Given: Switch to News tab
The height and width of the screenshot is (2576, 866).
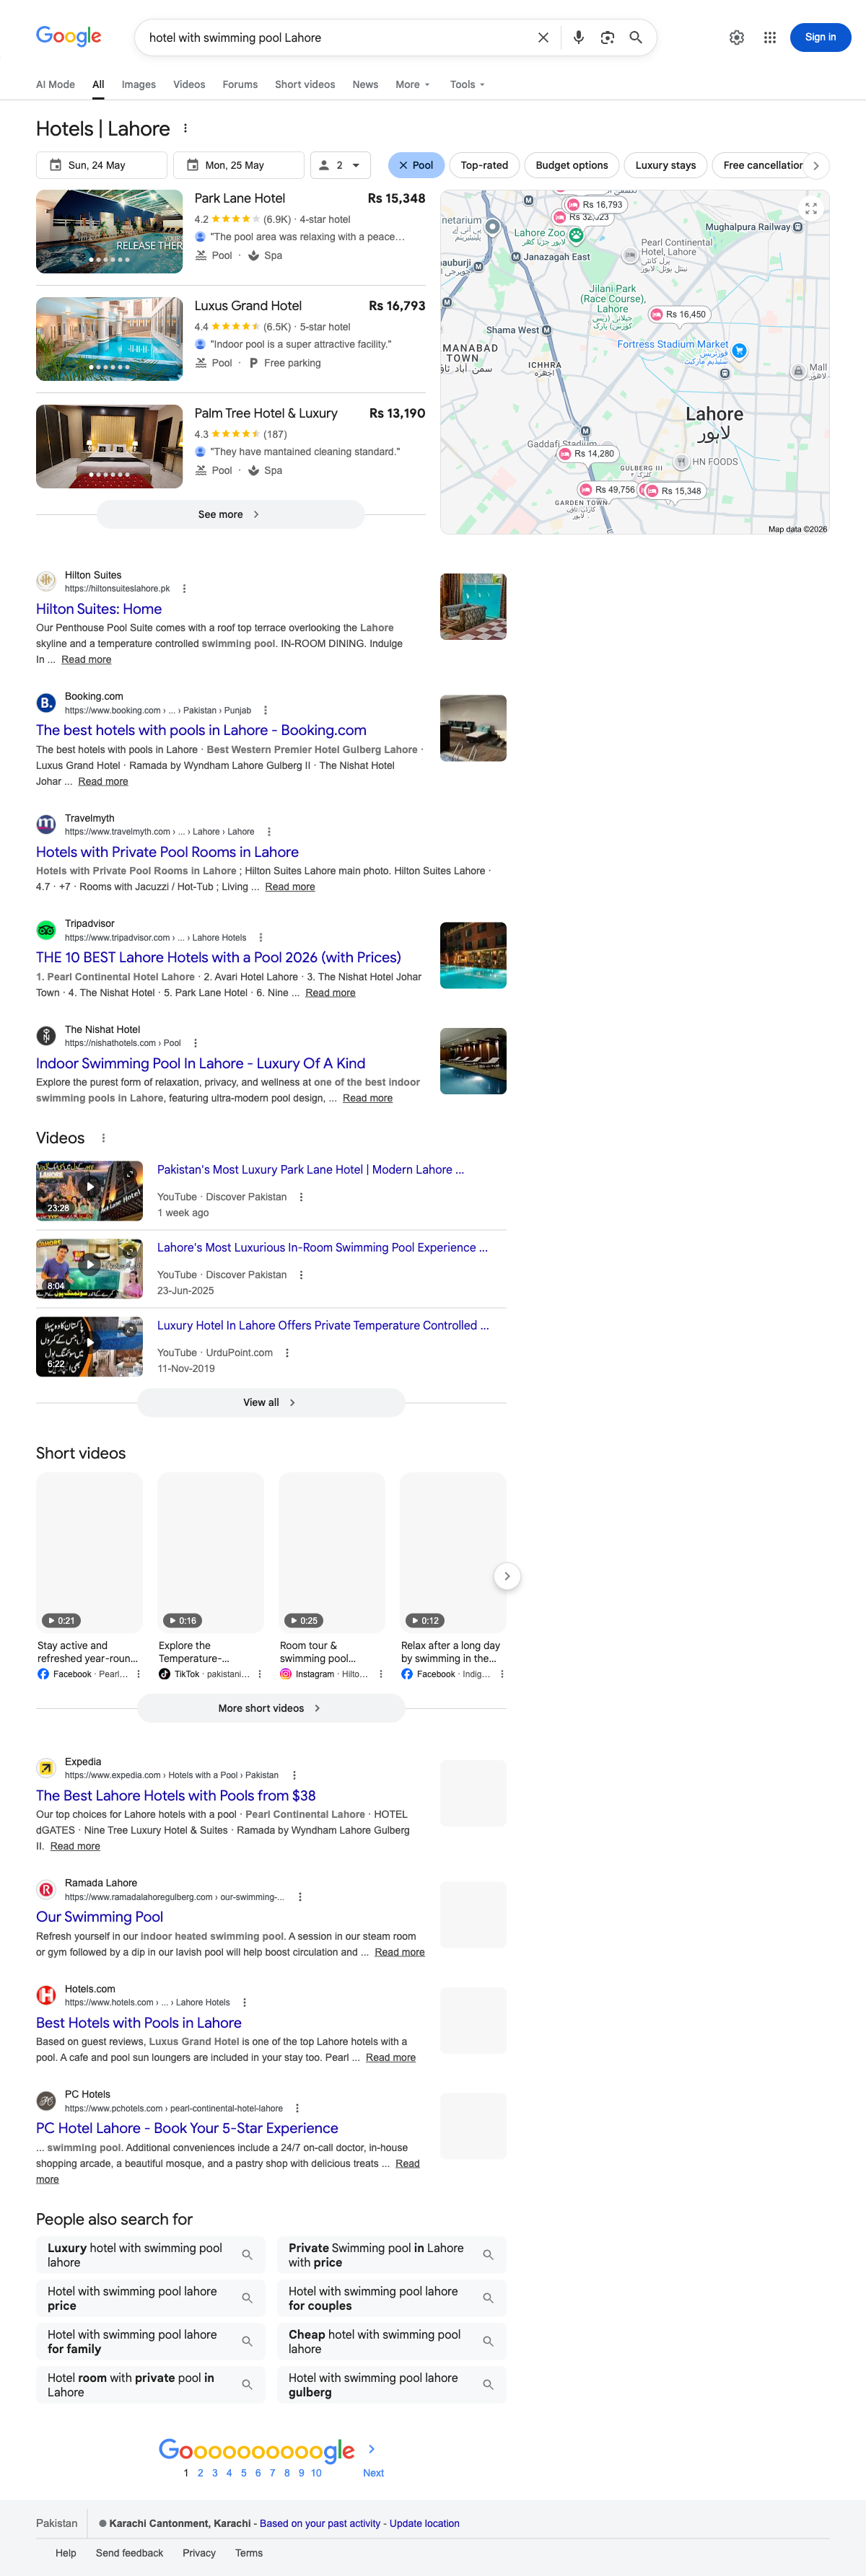Looking at the screenshot, I should click(365, 85).
